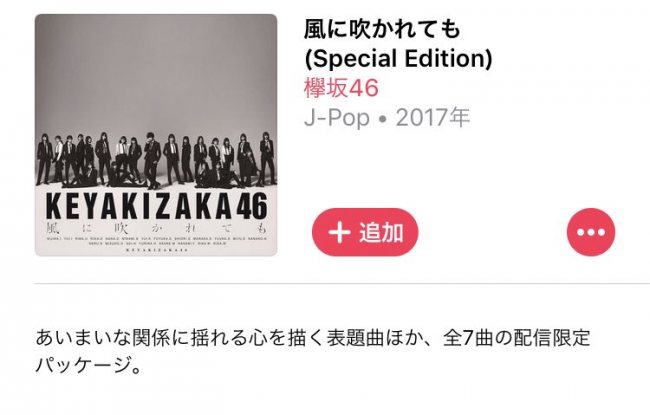This screenshot has width=650, height=415.
Task: Tap the member names credits on the cover
Action: pyautogui.click(x=157, y=241)
